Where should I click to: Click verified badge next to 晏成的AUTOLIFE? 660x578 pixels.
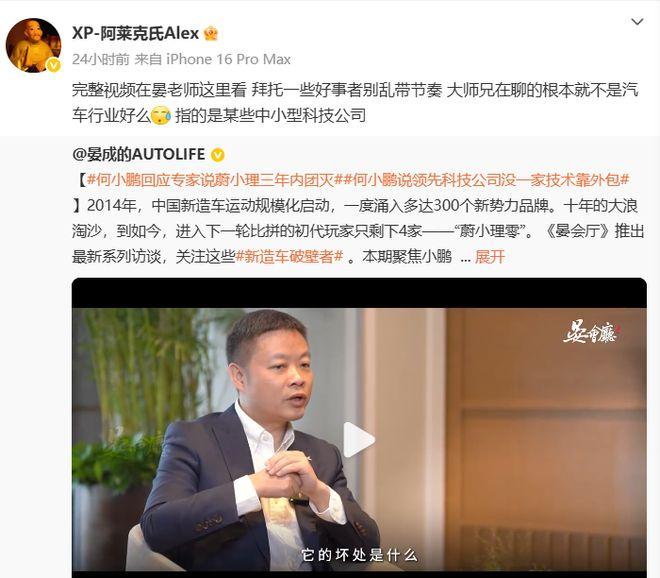click(x=217, y=155)
